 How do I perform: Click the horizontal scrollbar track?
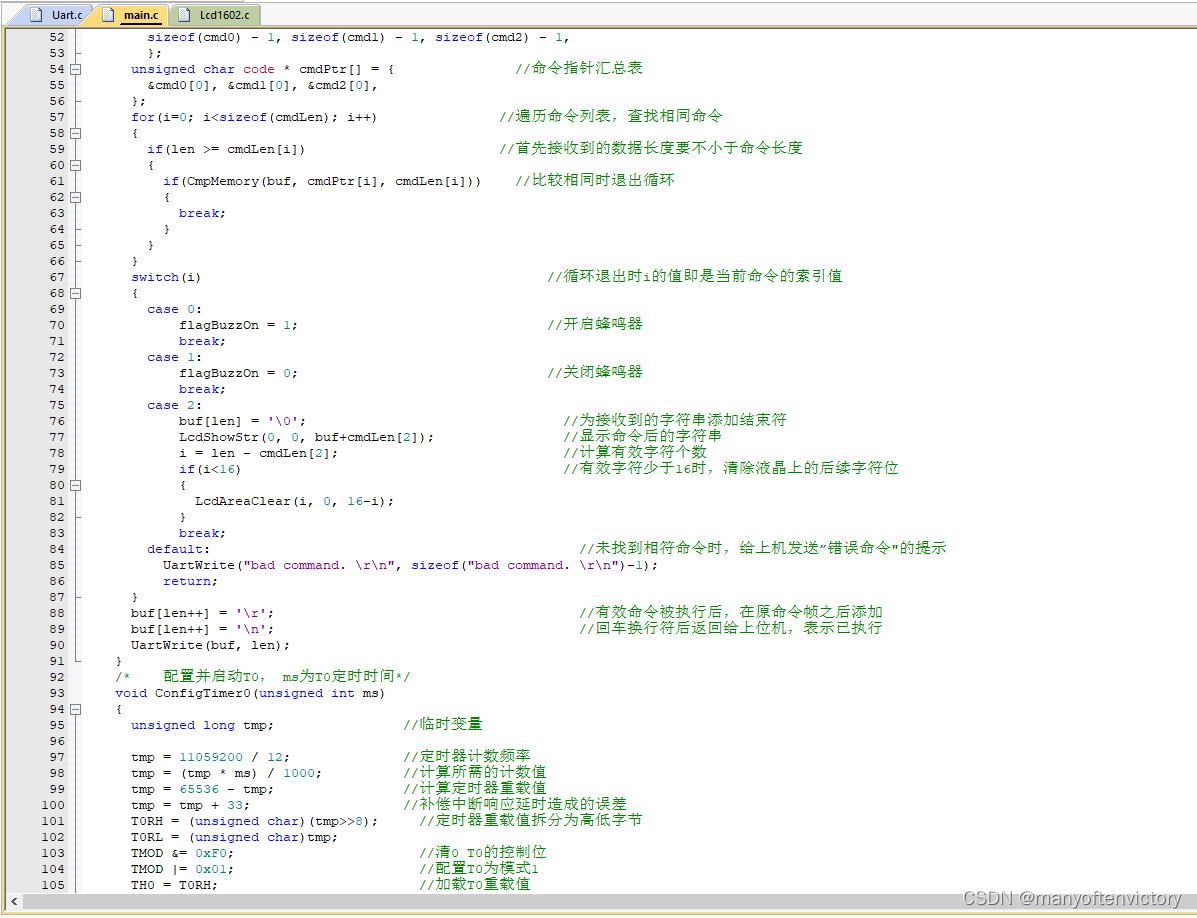pyautogui.click(x=611, y=902)
